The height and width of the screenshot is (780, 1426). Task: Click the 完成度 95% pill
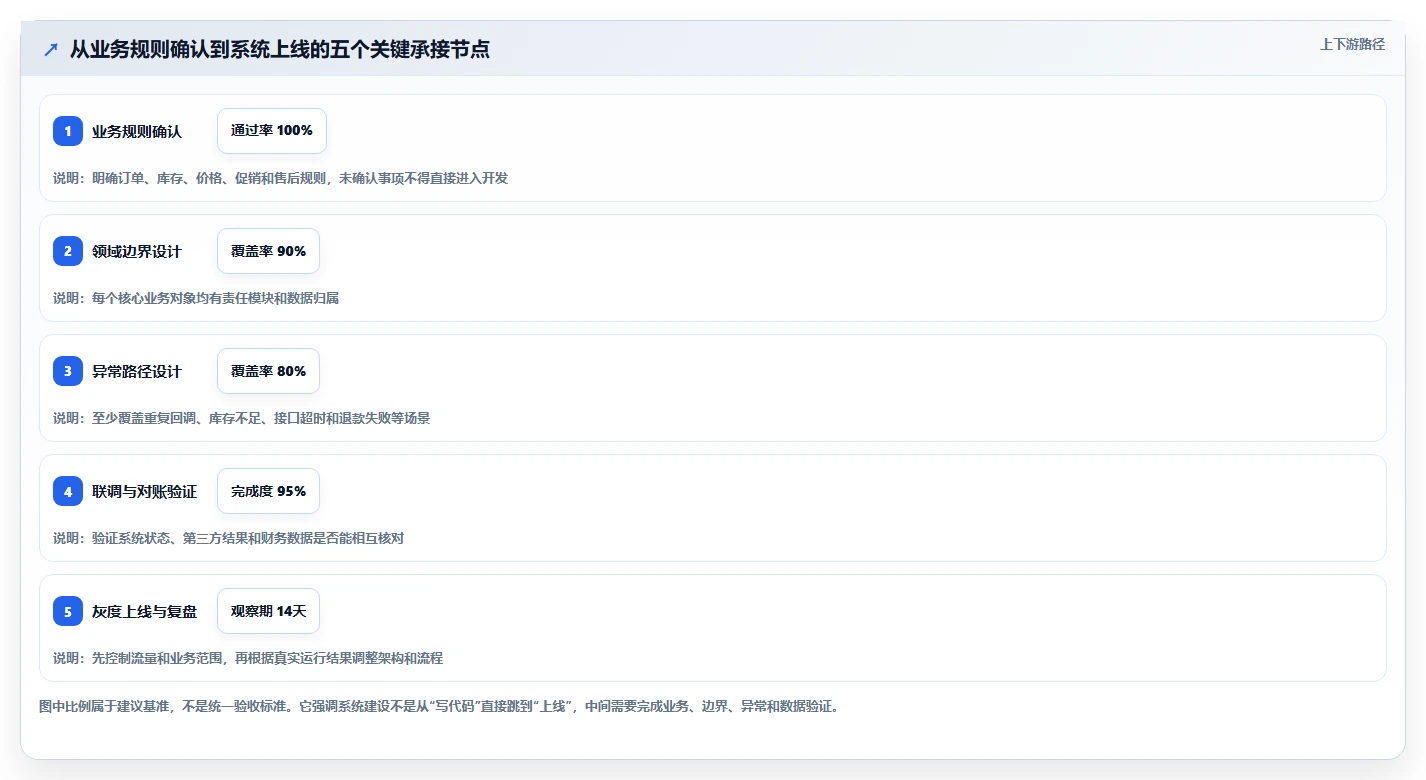pos(268,491)
